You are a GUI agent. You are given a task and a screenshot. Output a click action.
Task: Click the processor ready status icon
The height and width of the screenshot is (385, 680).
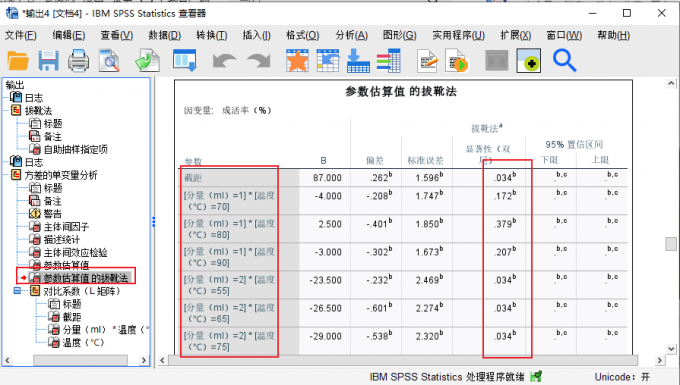tap(536, 376)
